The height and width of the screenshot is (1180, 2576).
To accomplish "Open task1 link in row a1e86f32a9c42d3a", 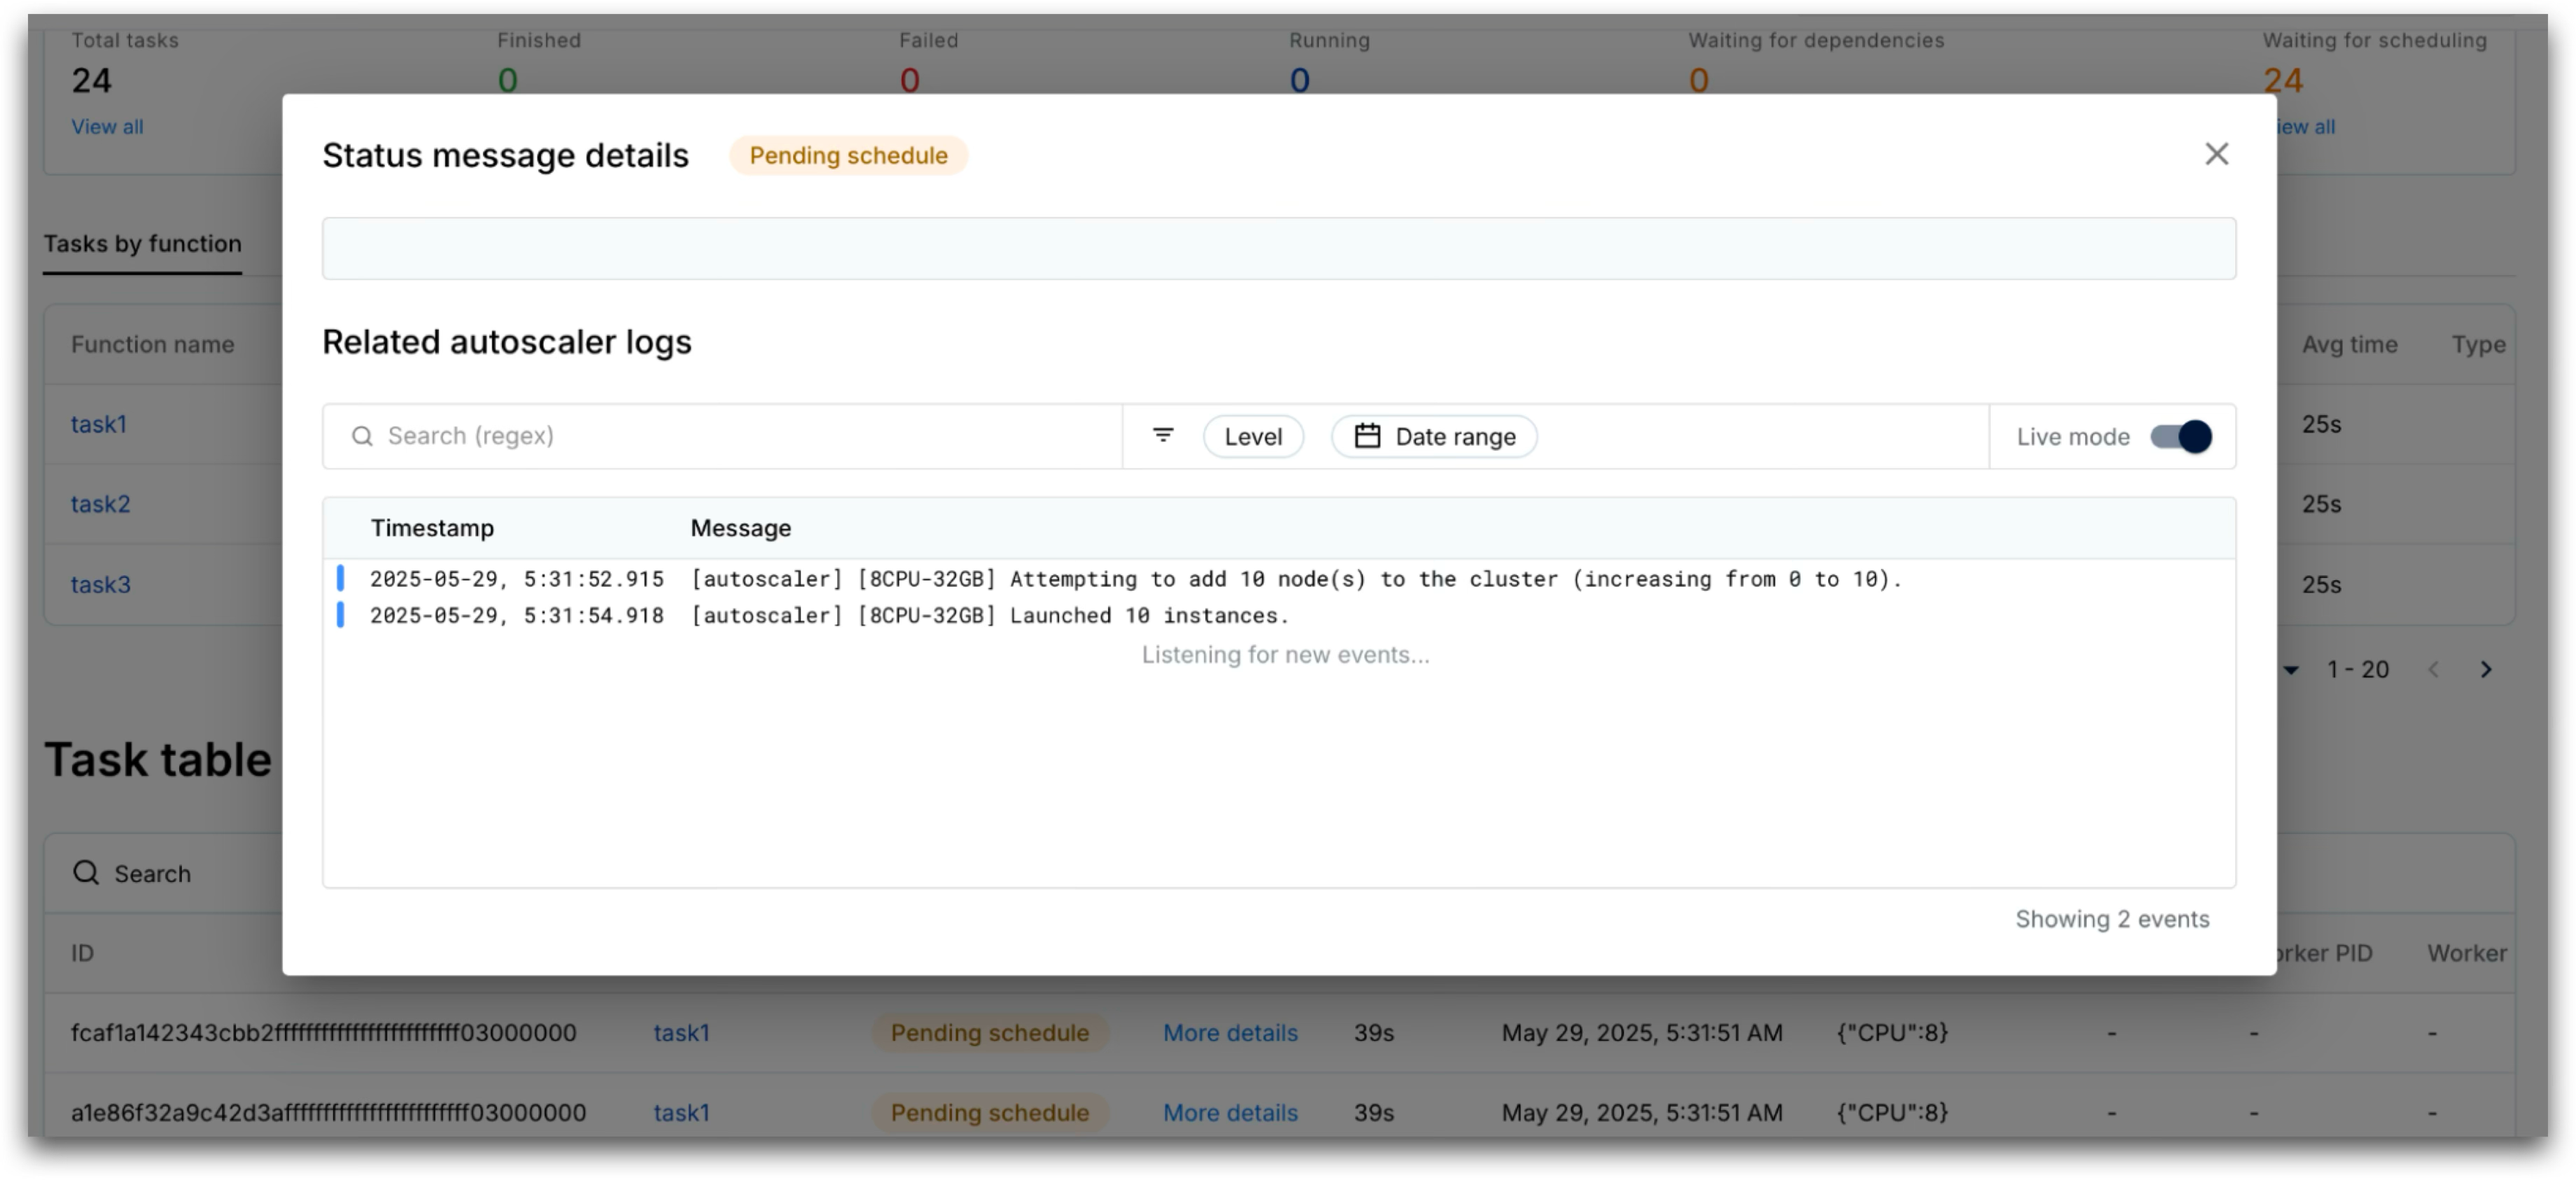I will coord(681,1112).
